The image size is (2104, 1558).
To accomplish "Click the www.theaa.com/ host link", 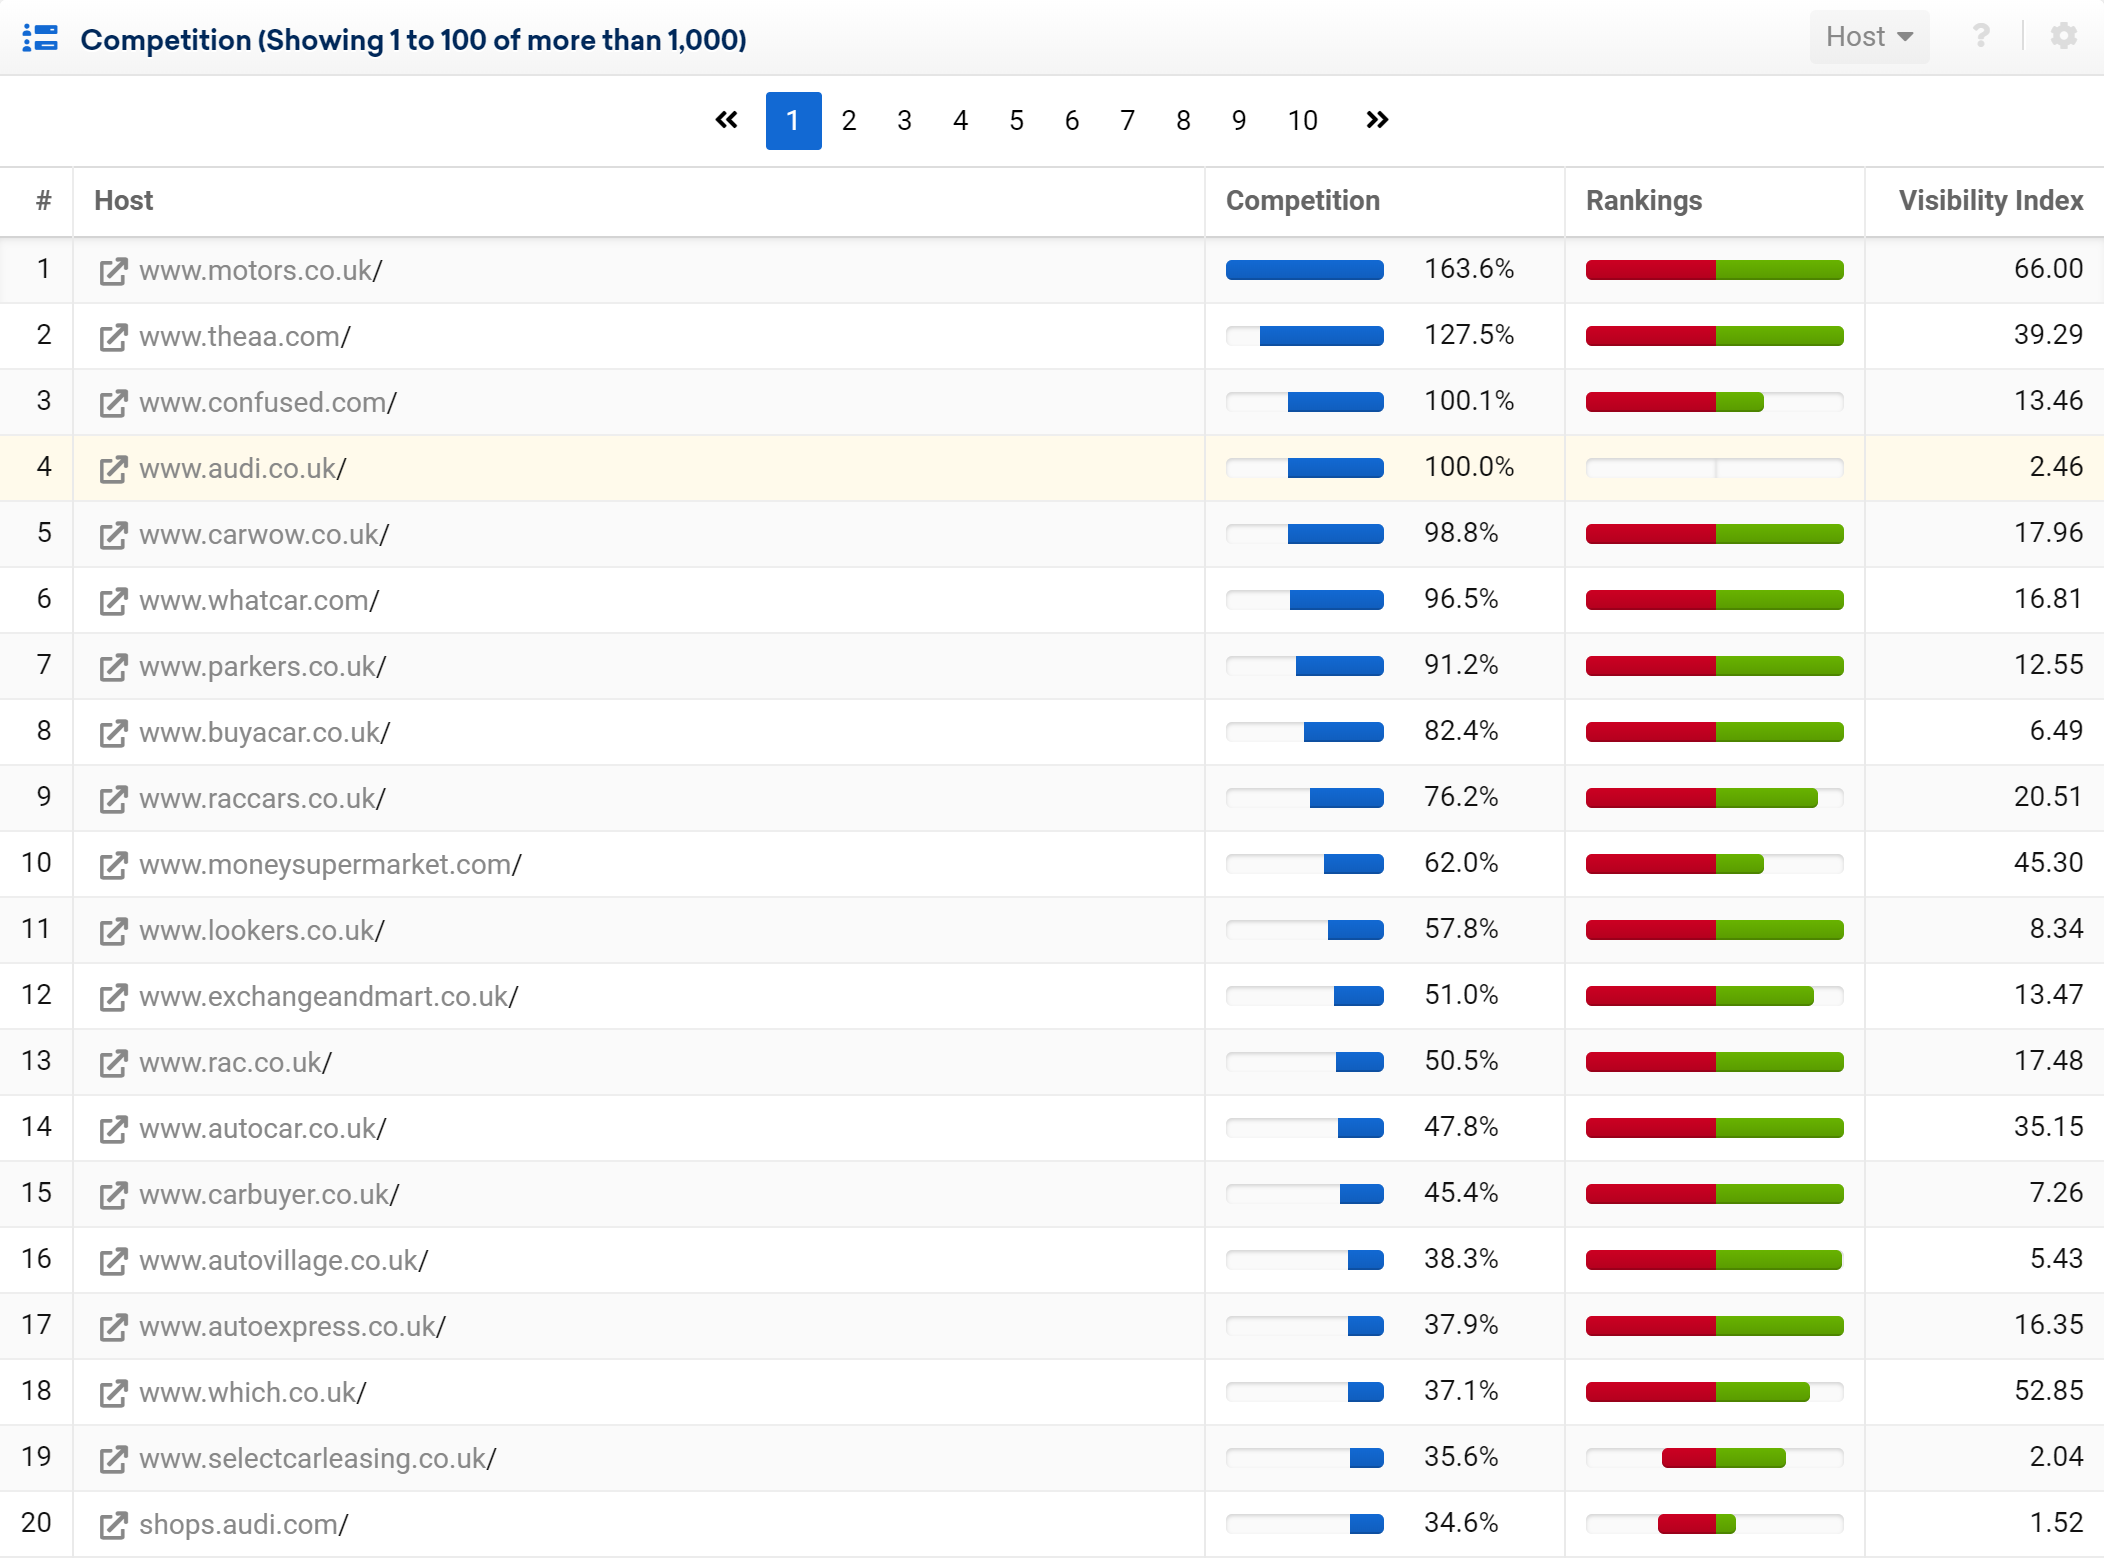I will (x=245, y=337).
